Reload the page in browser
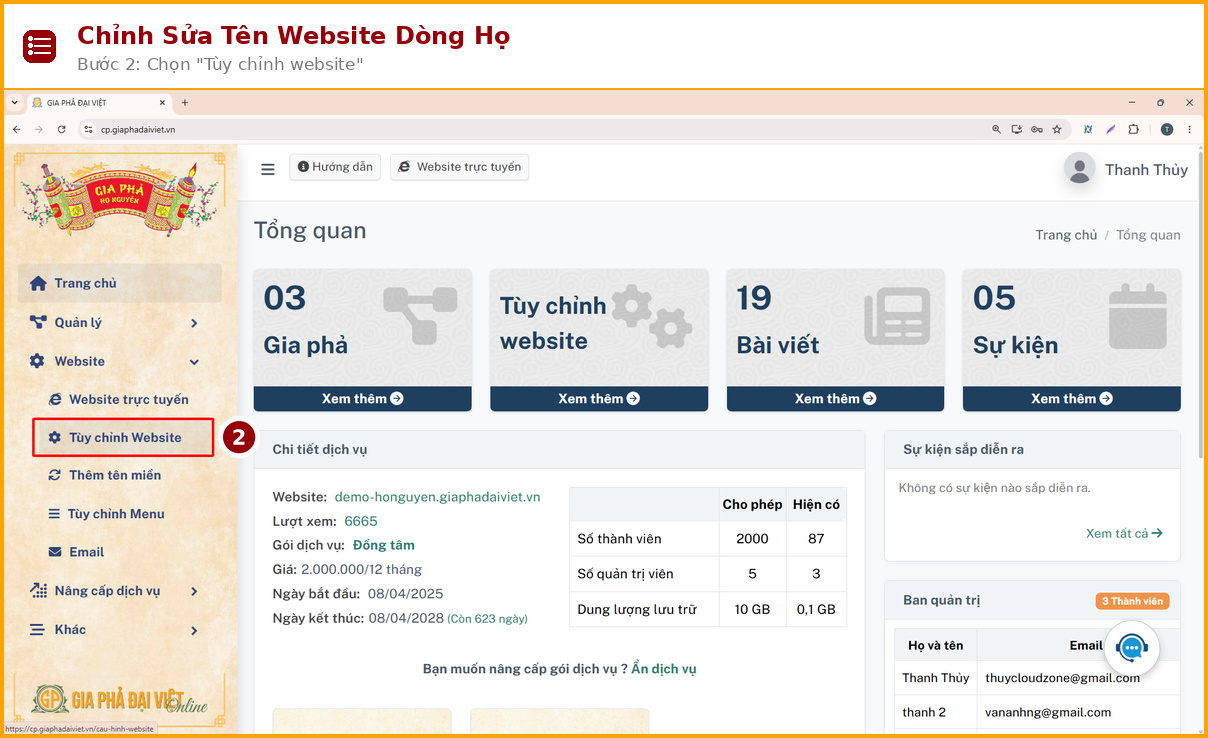The width and height of the screenshot is (1208, 738). [62, 129]
